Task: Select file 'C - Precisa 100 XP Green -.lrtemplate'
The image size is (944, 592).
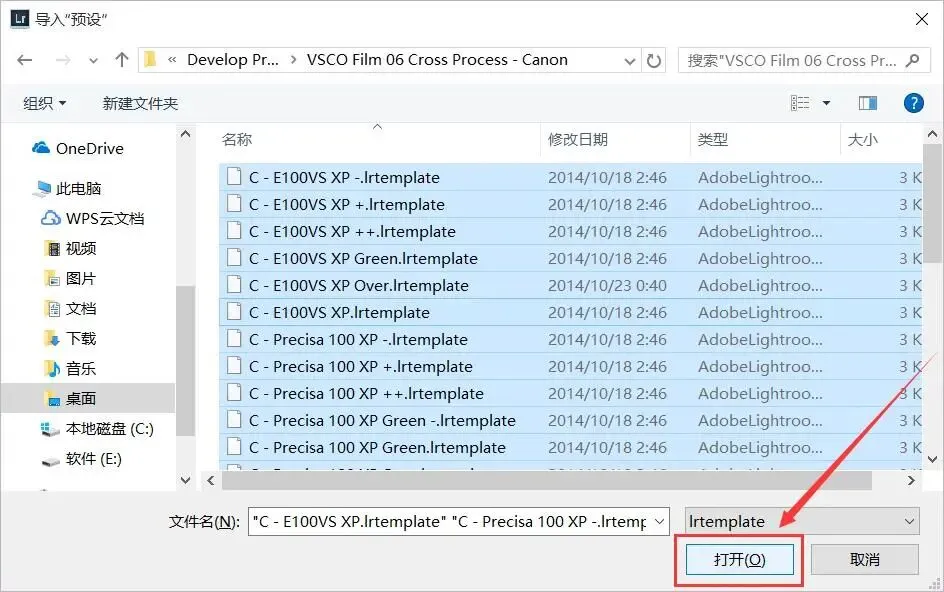Action: 571,420
